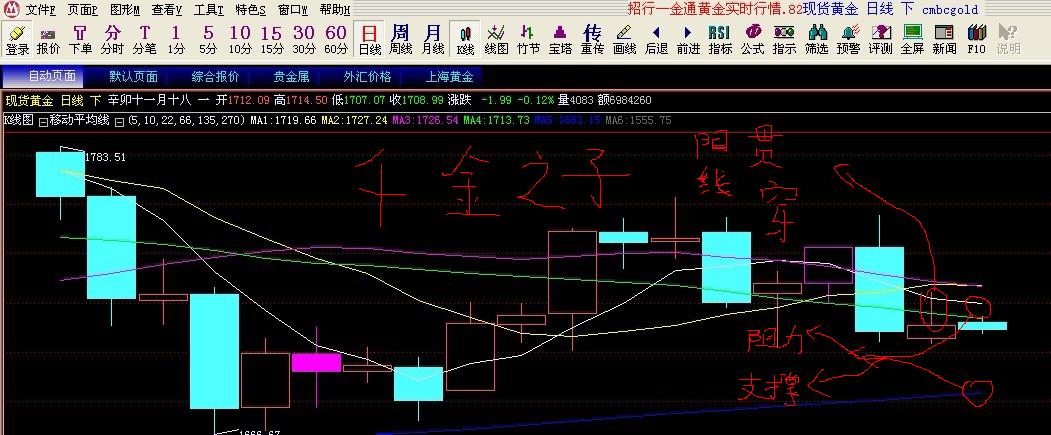The height and width of the screenshot is (435, 1051).
Task: Click the 1783.51 high price label
Action: click(x=105, y=158)
